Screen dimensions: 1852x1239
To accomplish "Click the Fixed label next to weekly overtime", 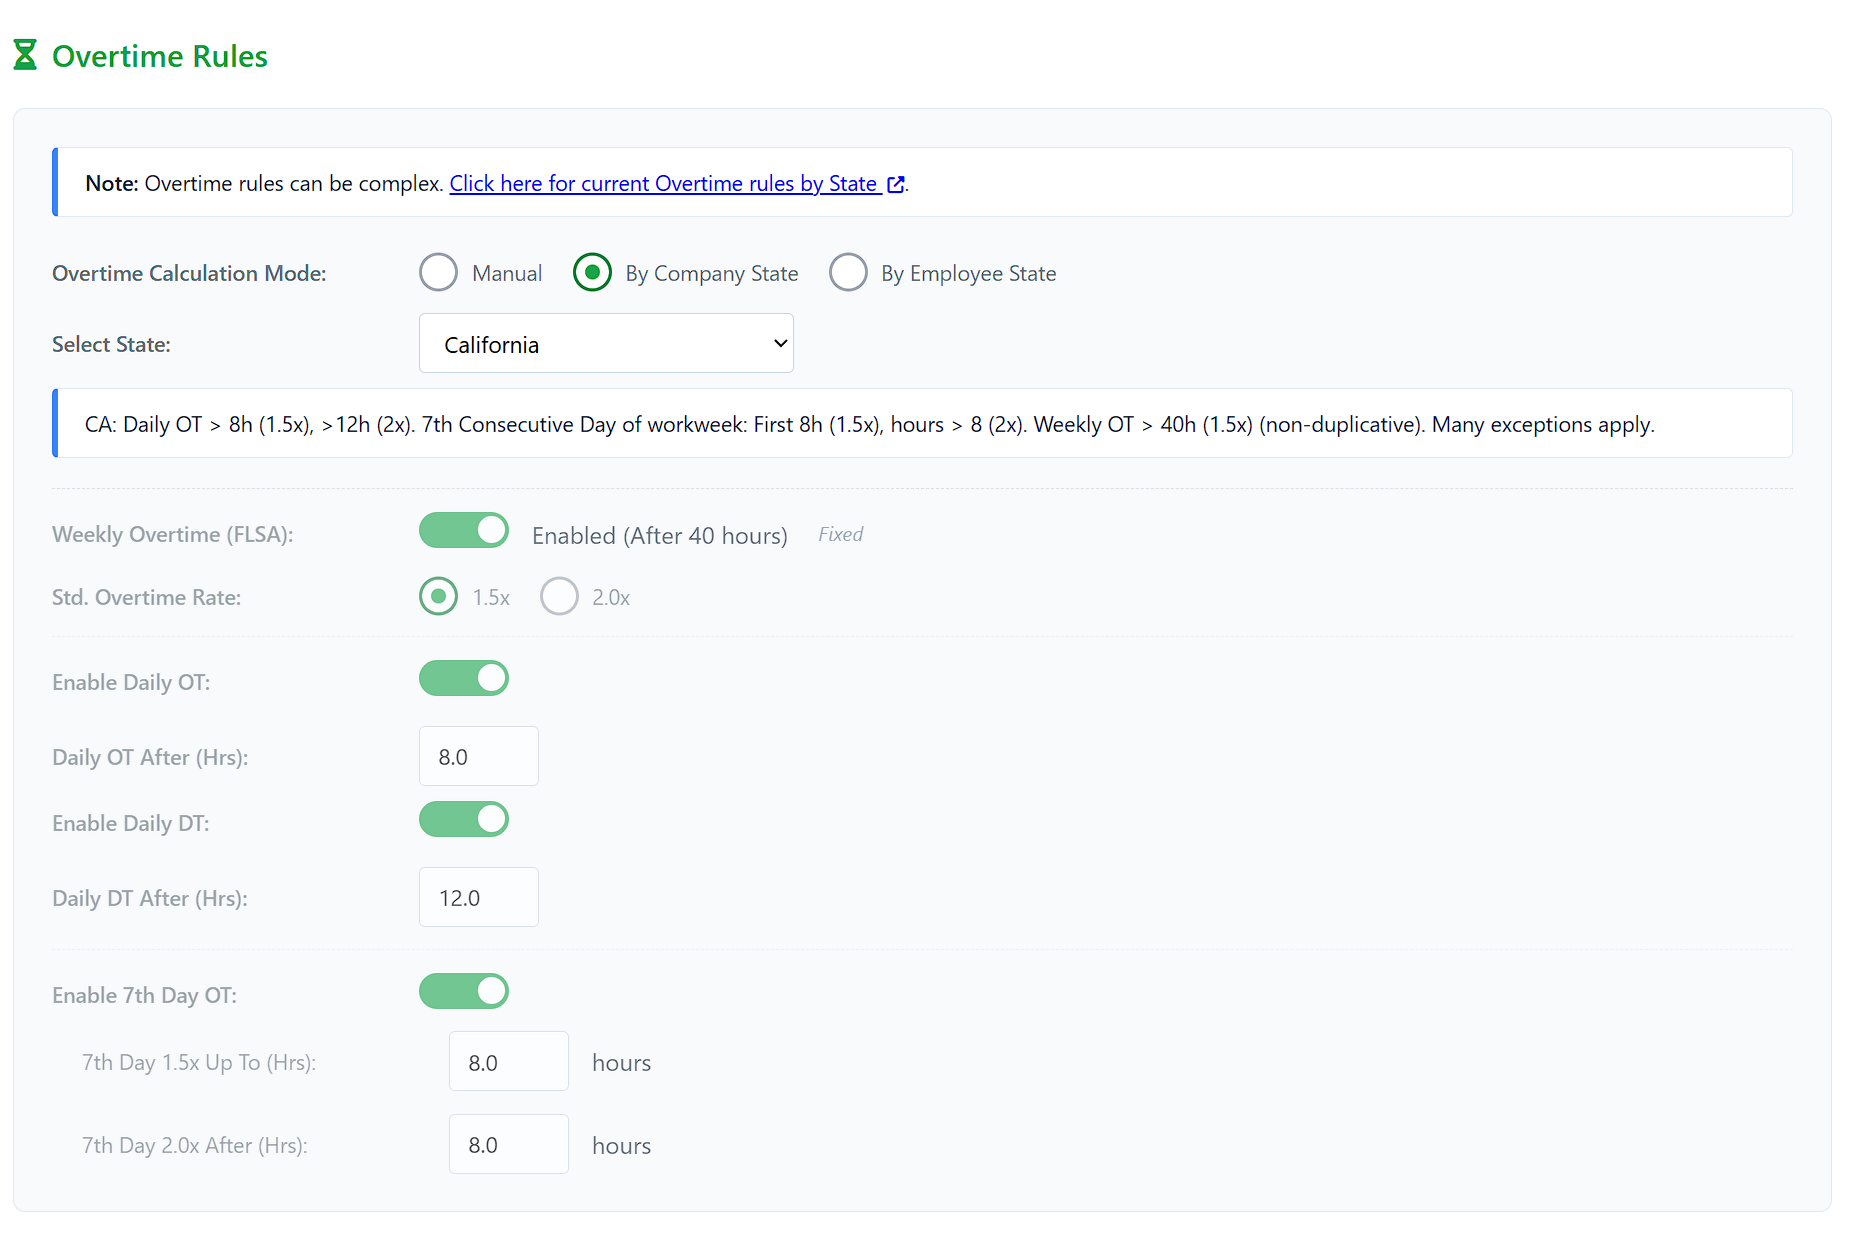I will [840, 535].
